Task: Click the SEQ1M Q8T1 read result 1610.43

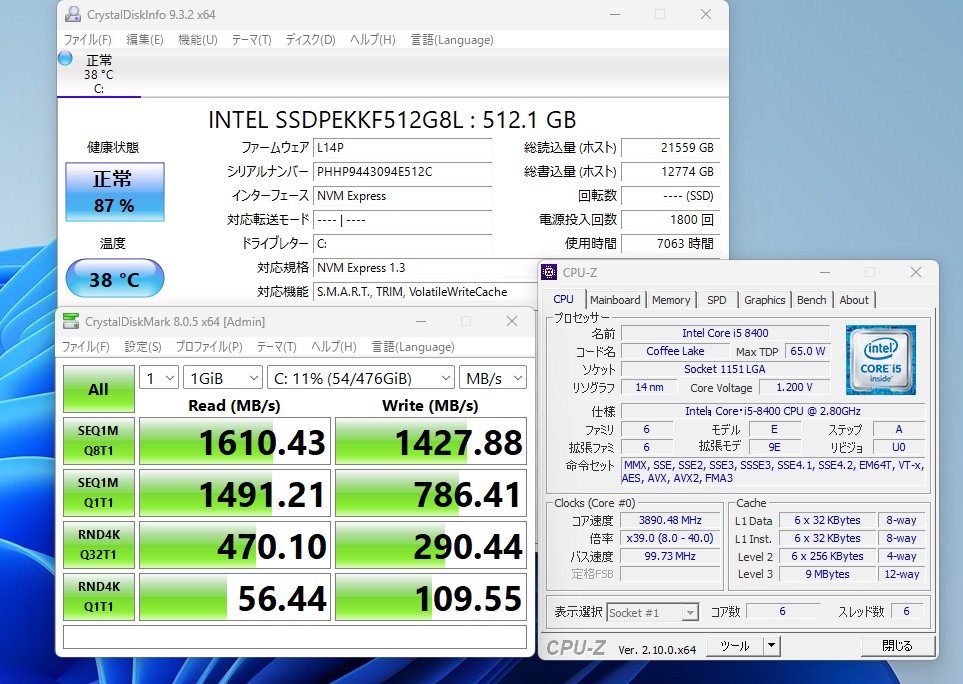Action: (235, 441)
